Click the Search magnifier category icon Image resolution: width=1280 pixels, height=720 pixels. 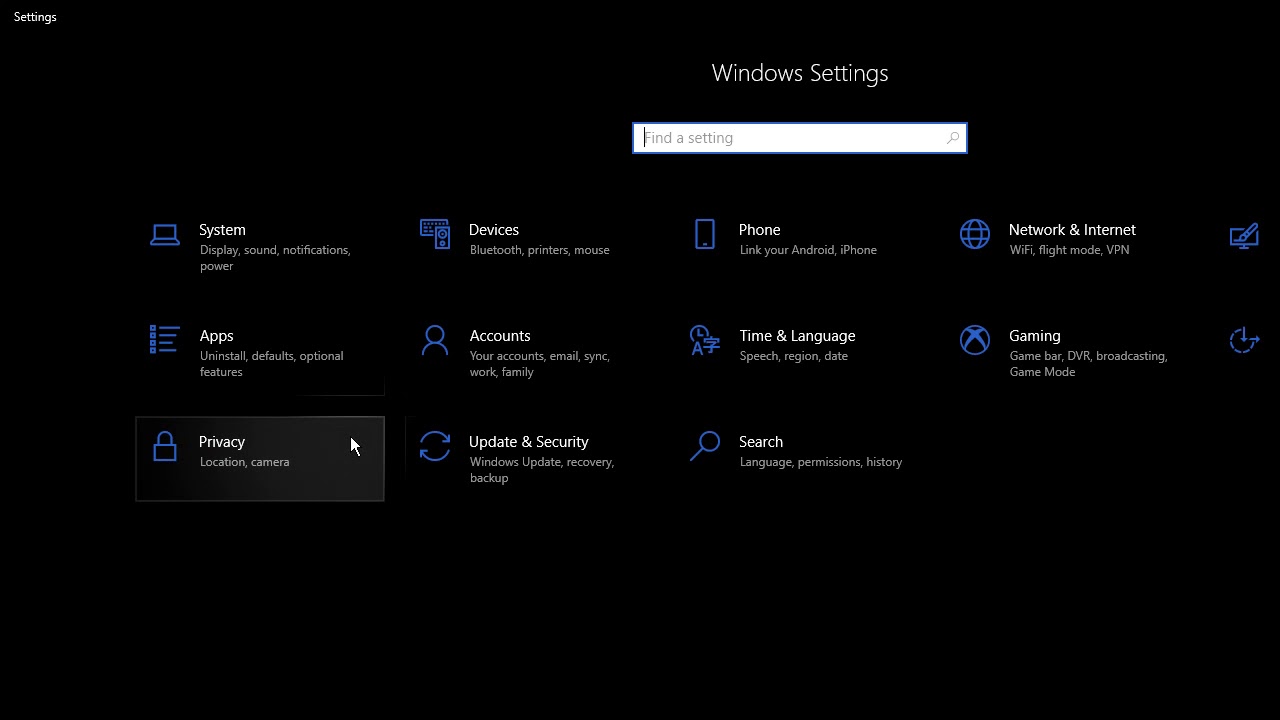click(705, 446)
